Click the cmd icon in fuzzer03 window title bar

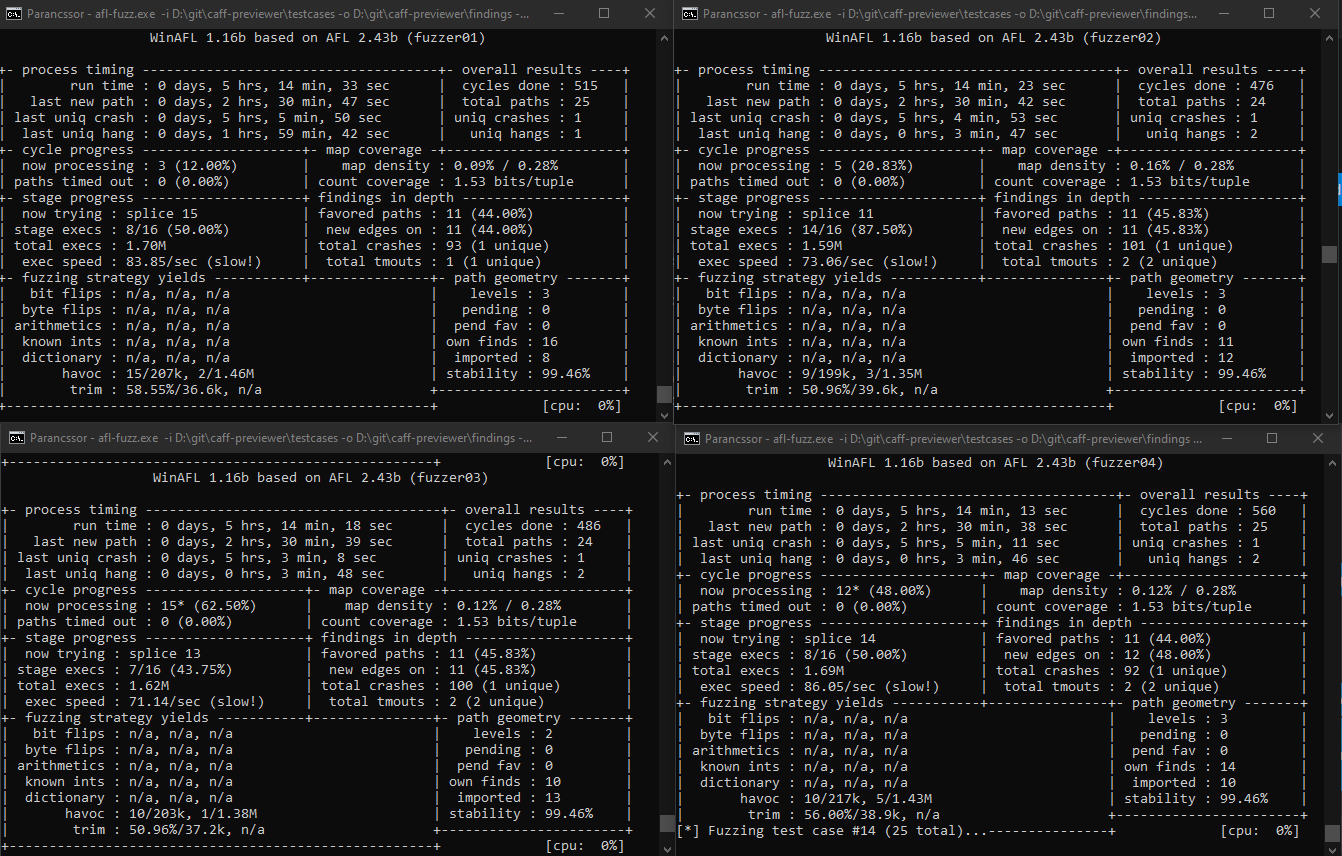point(17,437)
